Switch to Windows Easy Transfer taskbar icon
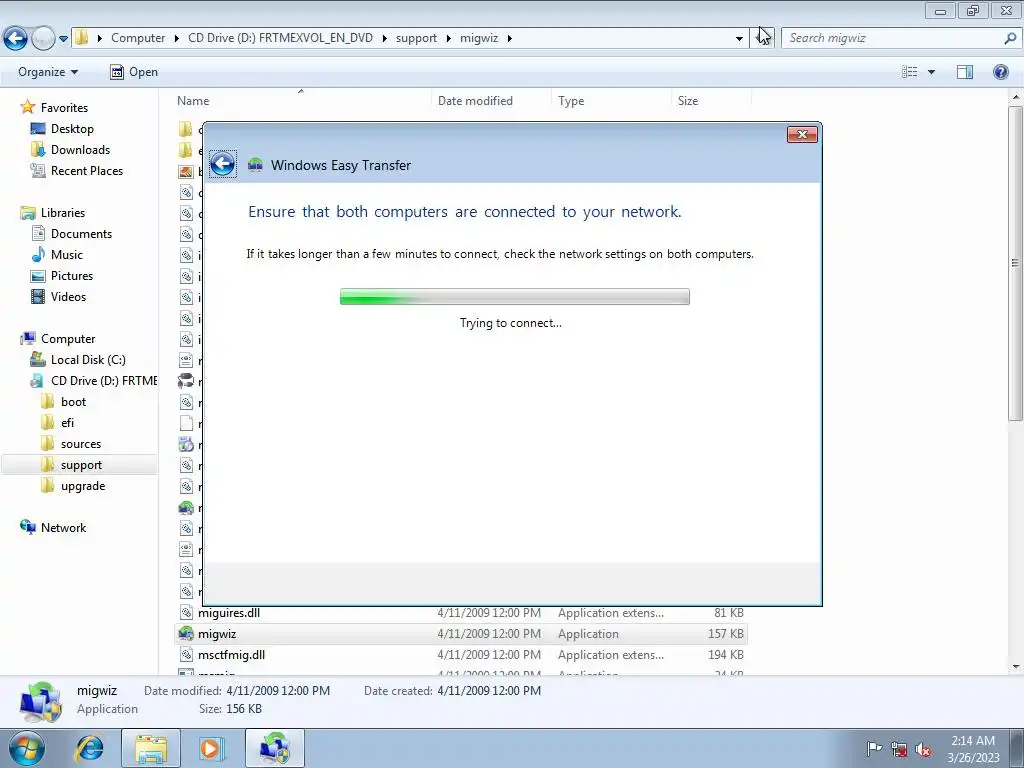The image size is (1024, 768). (x=275, y=748)
